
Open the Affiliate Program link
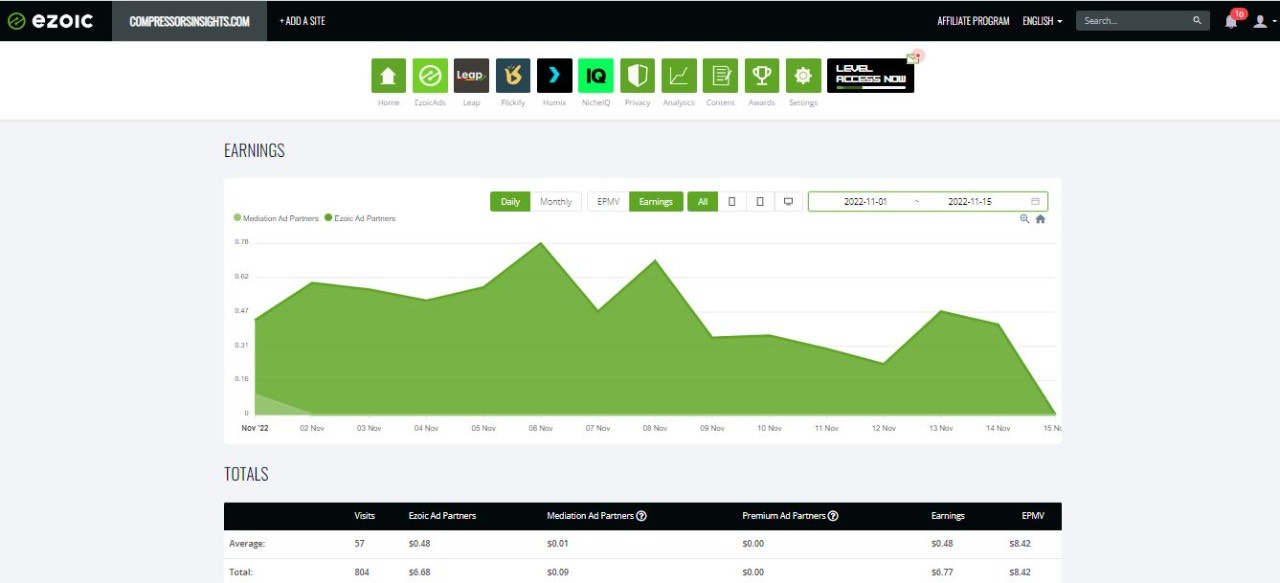(x=973, y=21)
